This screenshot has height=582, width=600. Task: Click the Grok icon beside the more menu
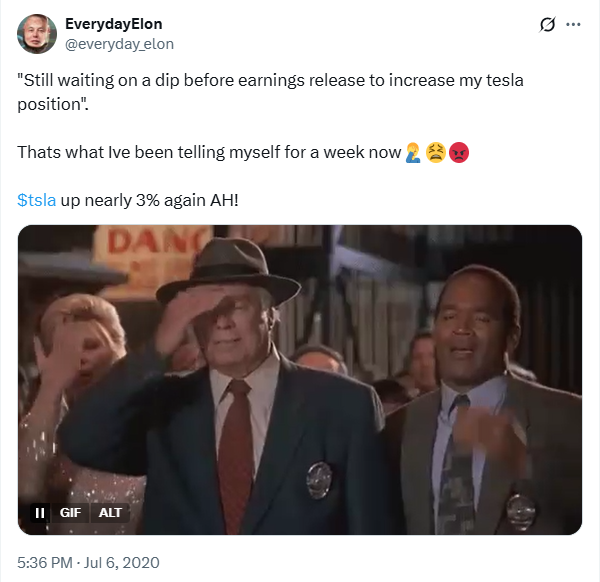547,23
